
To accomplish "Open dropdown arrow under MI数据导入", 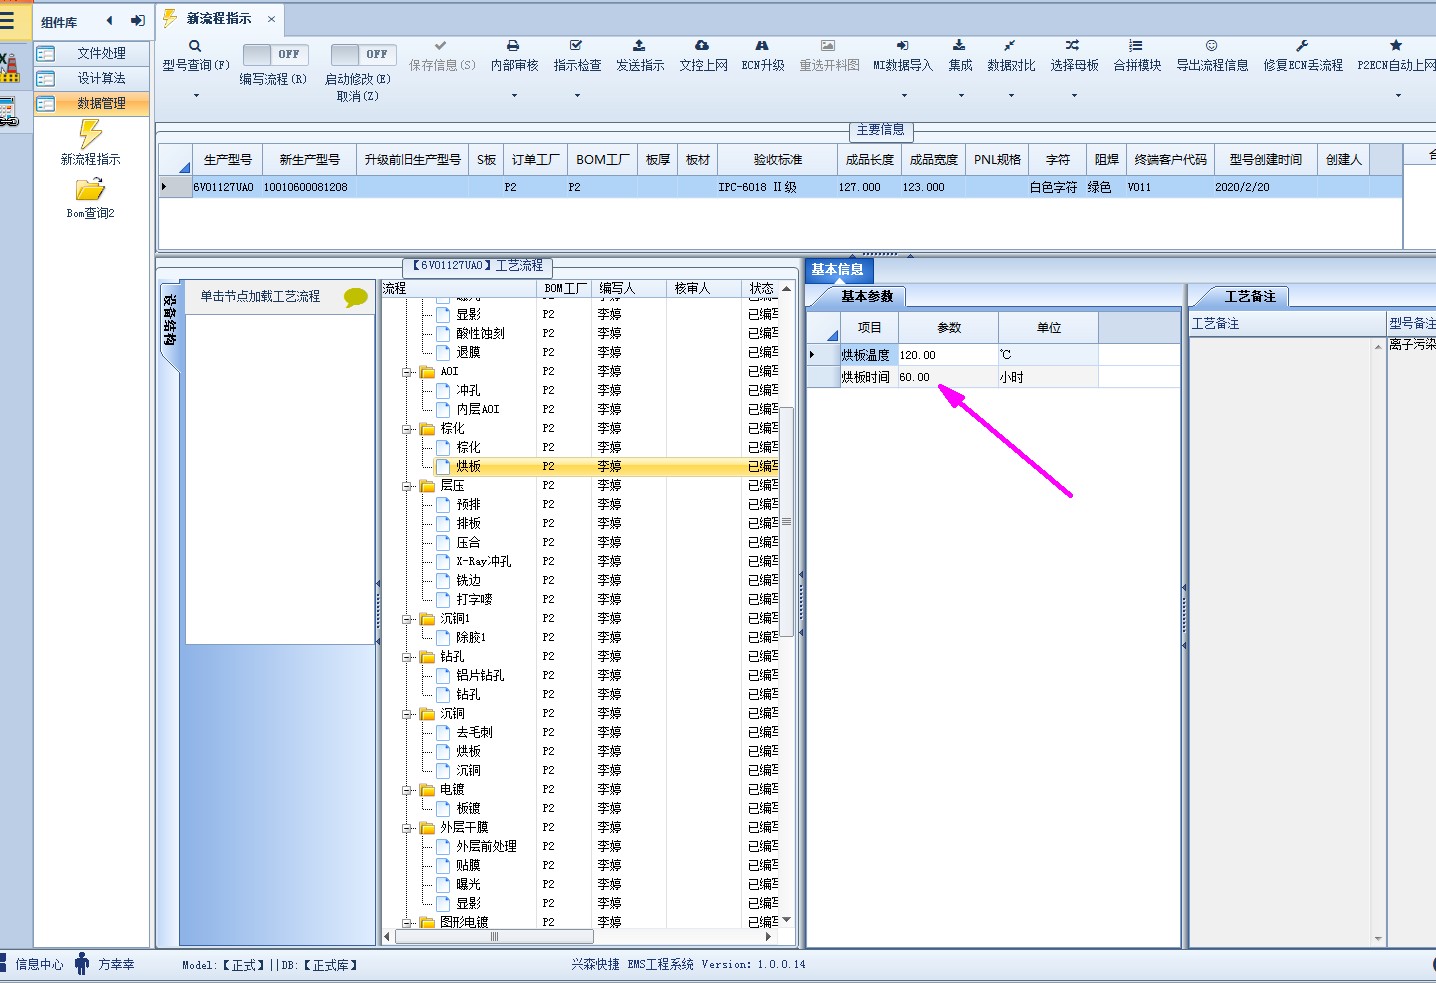I will click(904, 96).
